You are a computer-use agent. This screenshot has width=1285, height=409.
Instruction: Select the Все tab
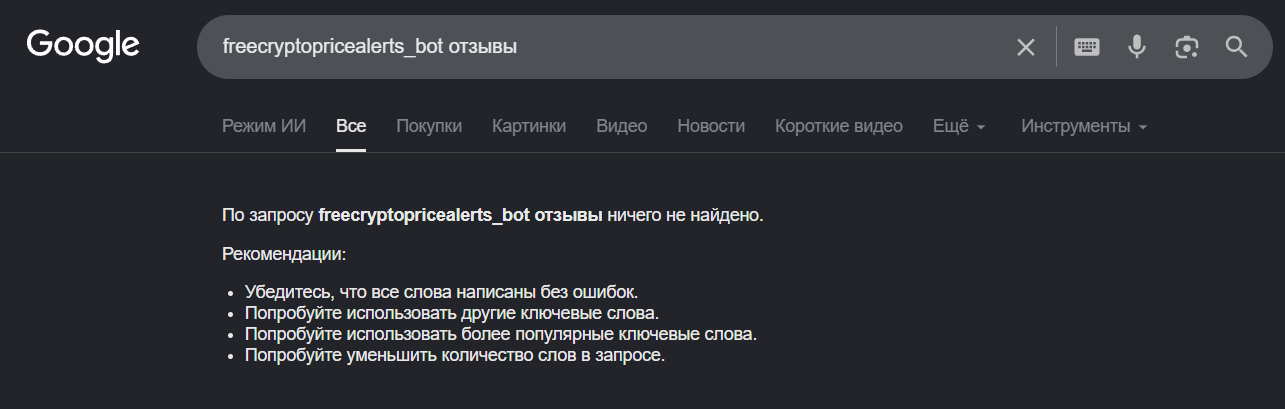click(x=351, y=126)
